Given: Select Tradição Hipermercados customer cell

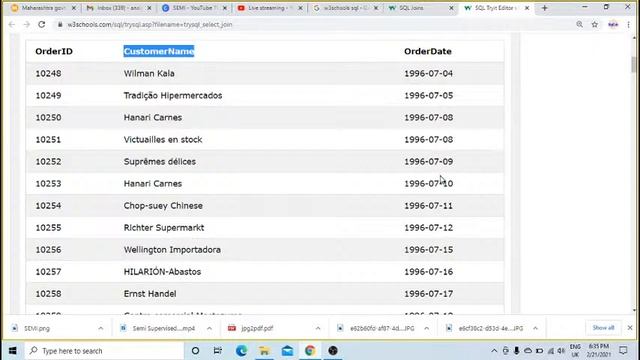Looking at the screenshot, I should click(173, 96).
